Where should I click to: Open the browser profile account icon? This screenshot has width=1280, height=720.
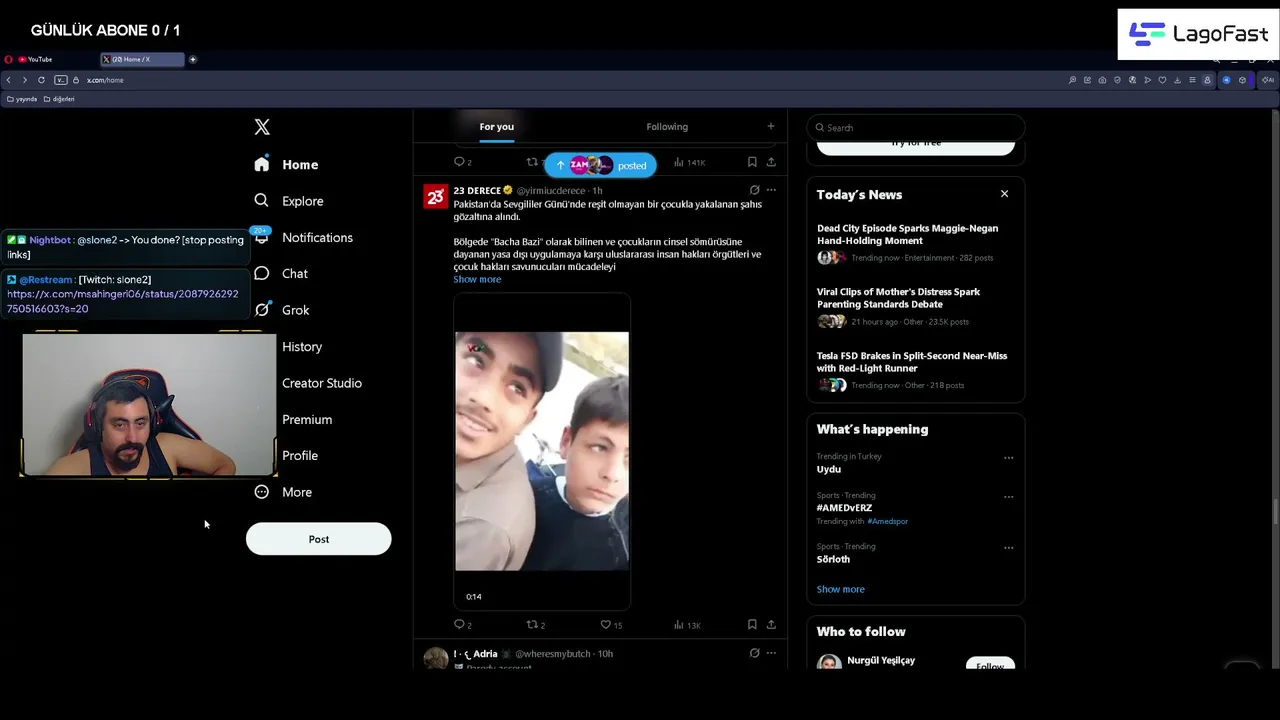1207,80
